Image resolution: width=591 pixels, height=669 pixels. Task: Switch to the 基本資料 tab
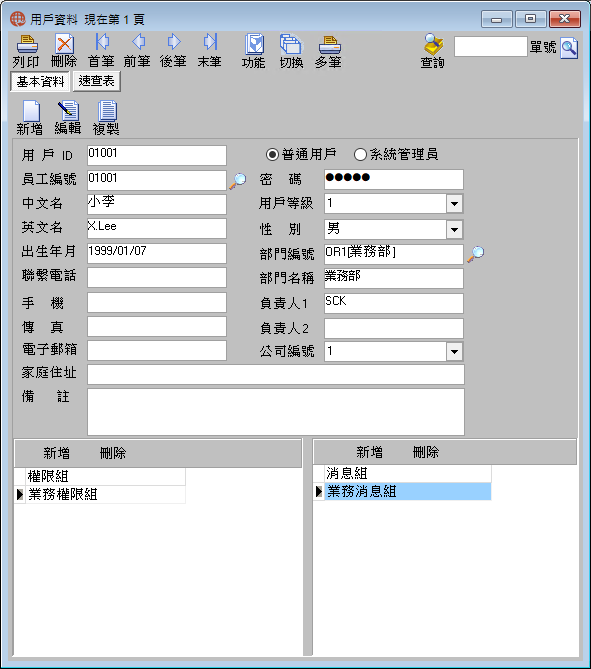click(x=40, y=81)
